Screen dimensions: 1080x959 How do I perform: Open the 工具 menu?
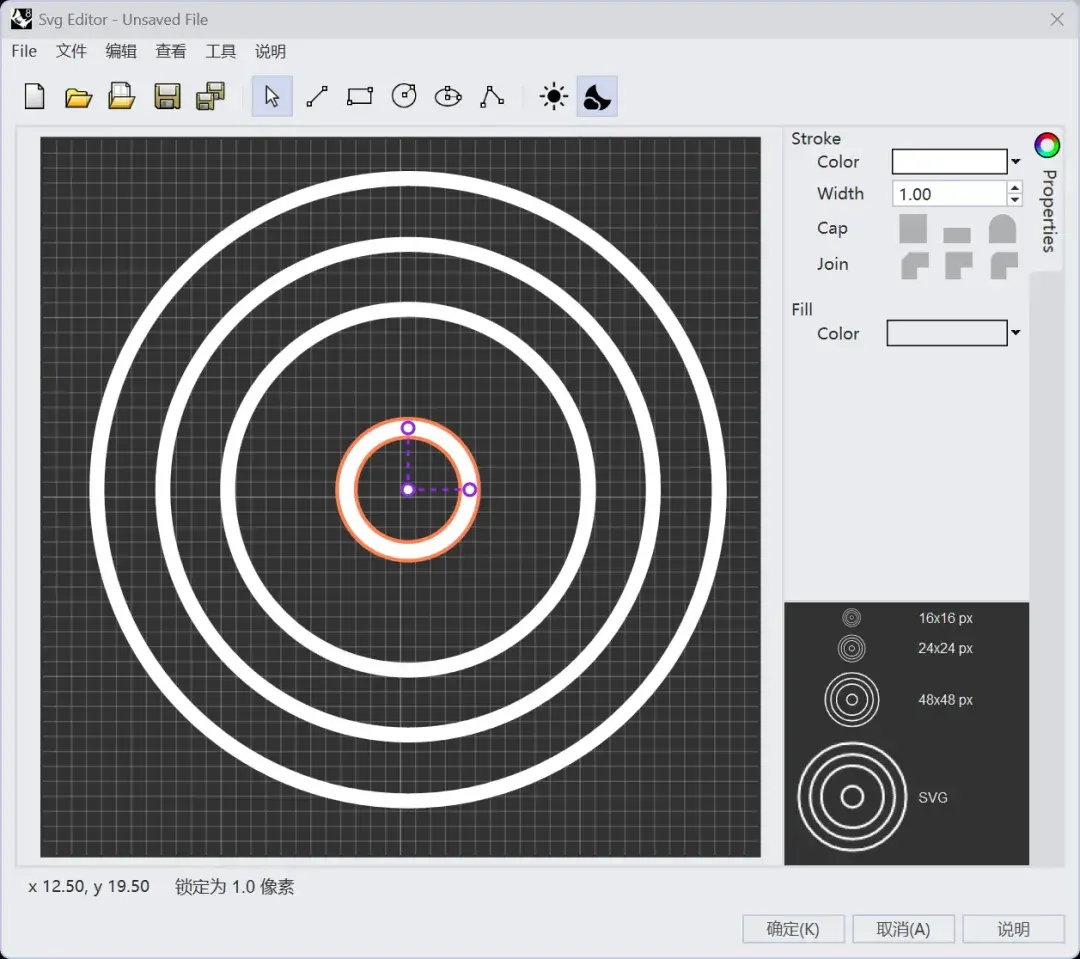coord(220,51)
